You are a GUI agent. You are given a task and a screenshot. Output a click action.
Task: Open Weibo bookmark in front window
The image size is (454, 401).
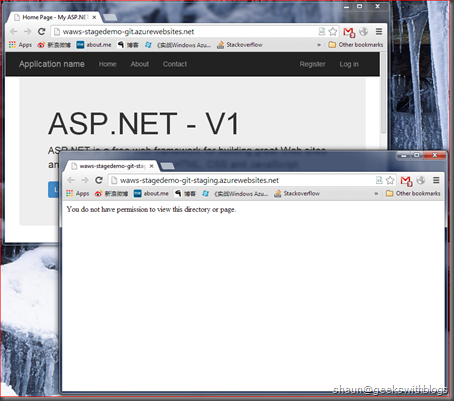pos(111,193)
